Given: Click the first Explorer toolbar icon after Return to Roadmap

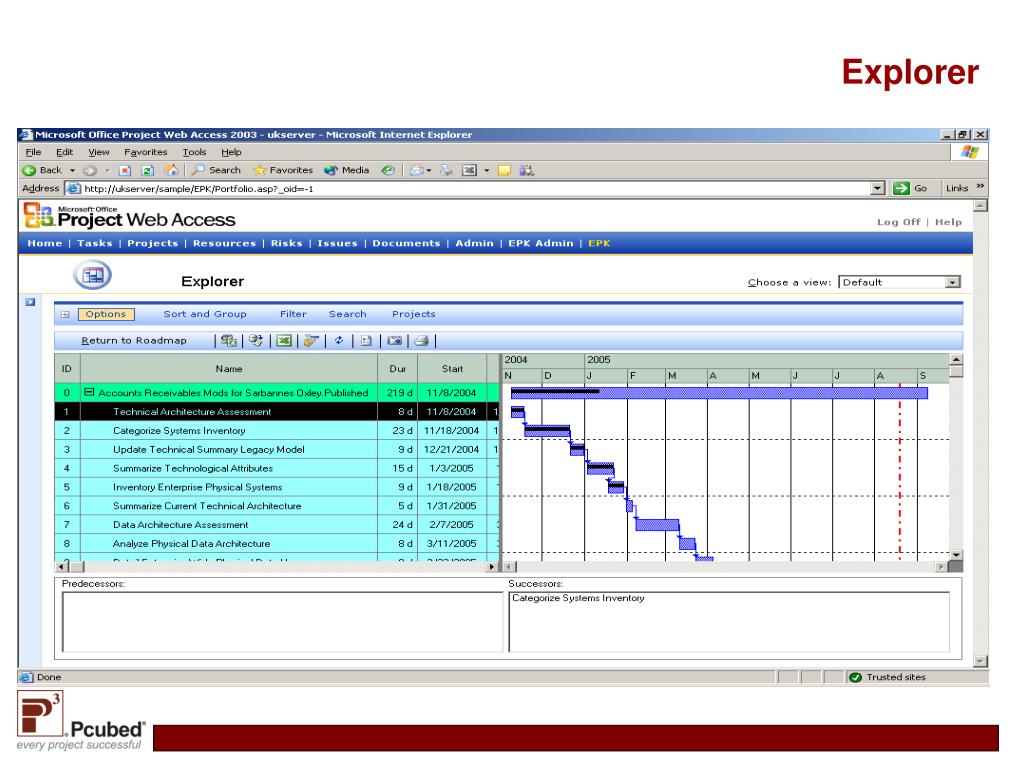Looking at the screenshot, I should (x=229, y=340).
